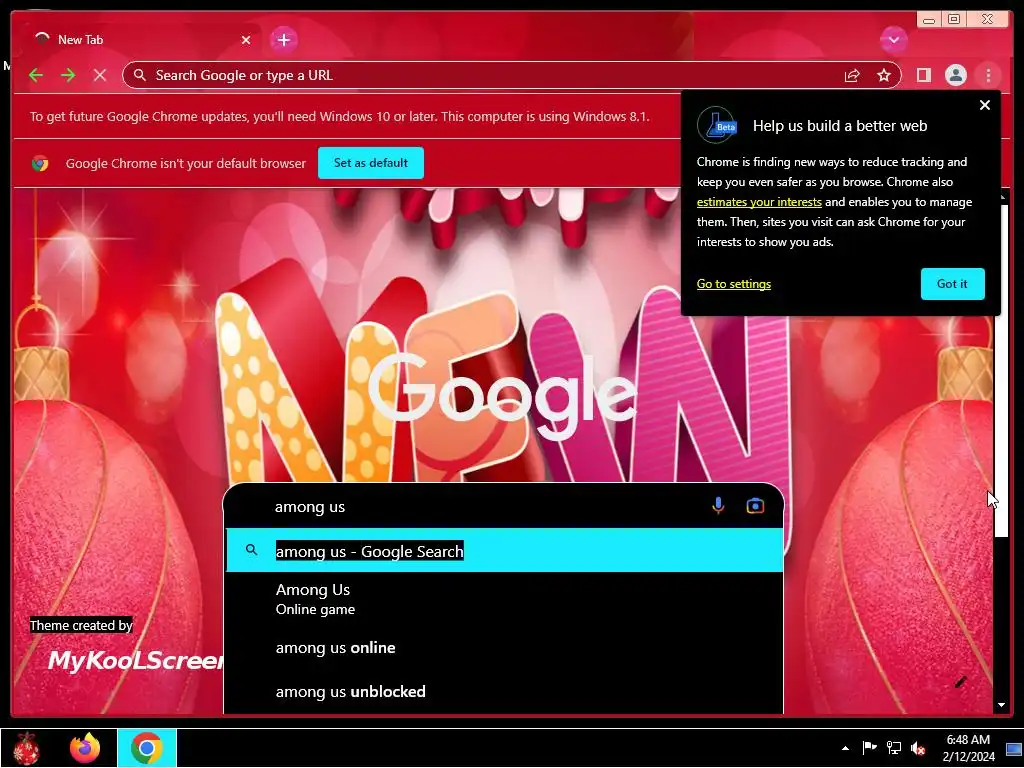
Task: Start voice search with microphone icon
Action: (x=718, y=506)
